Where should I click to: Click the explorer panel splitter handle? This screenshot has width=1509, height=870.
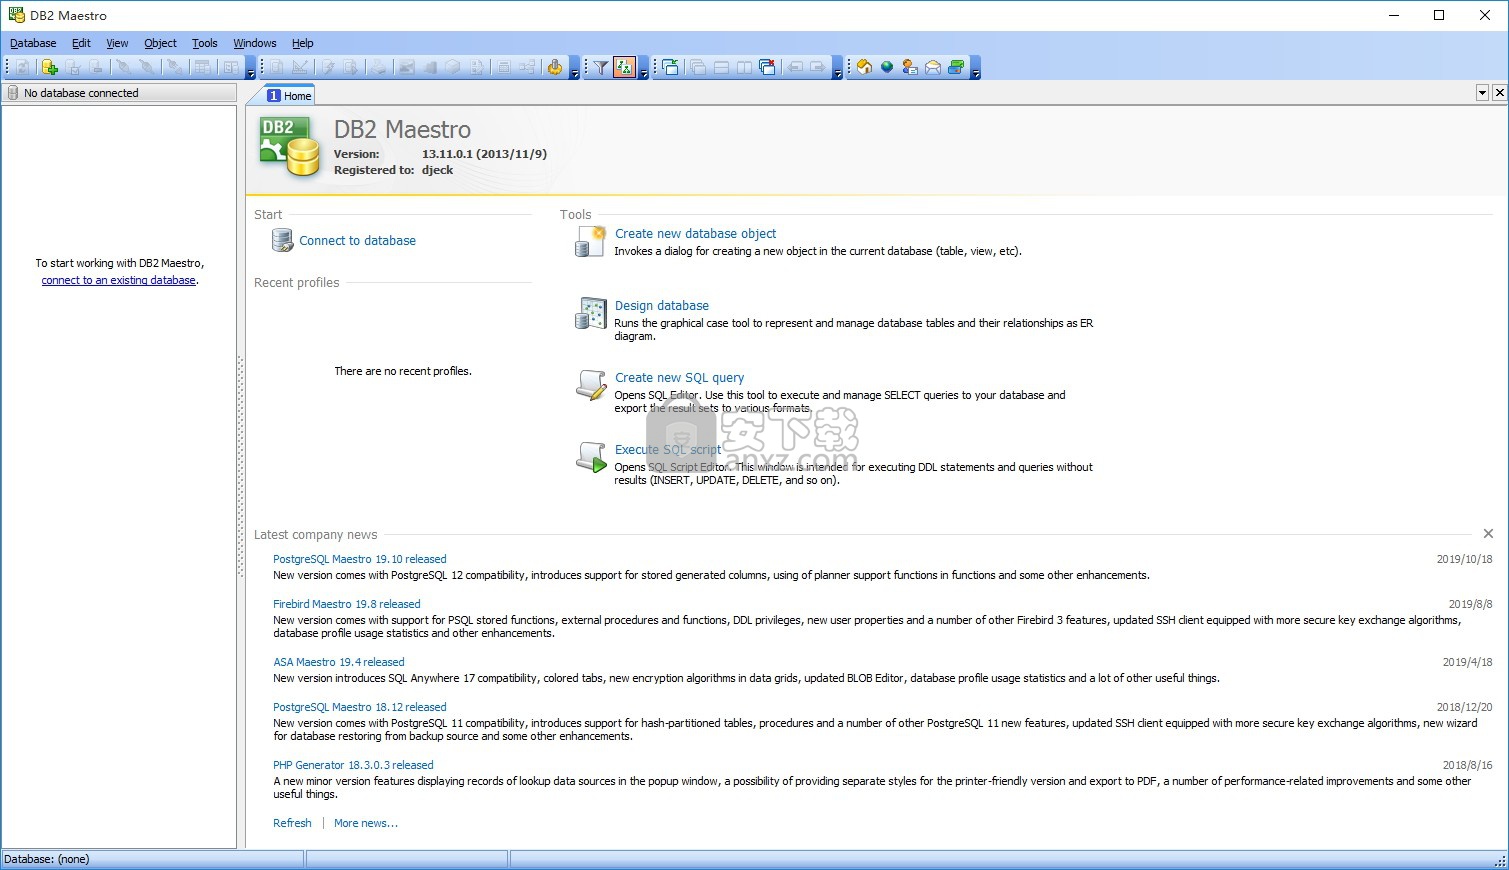click(240, 467)
